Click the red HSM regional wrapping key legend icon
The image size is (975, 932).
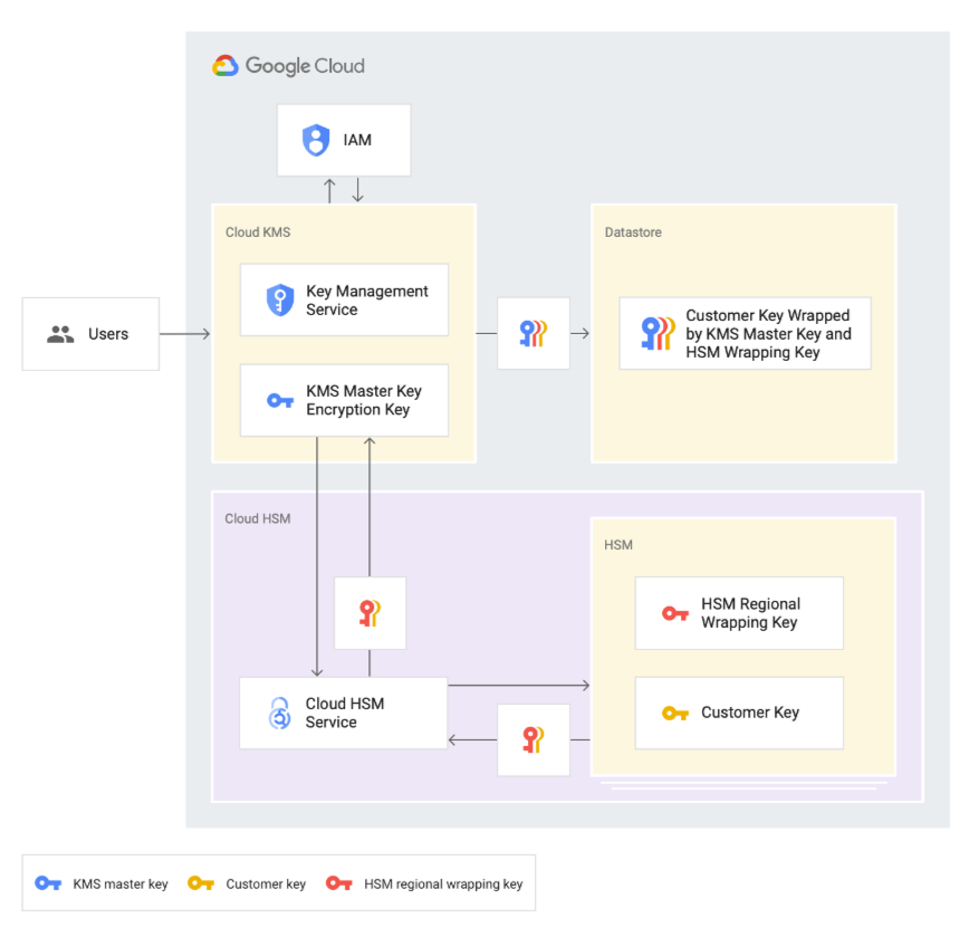click(x=339, y=883)
